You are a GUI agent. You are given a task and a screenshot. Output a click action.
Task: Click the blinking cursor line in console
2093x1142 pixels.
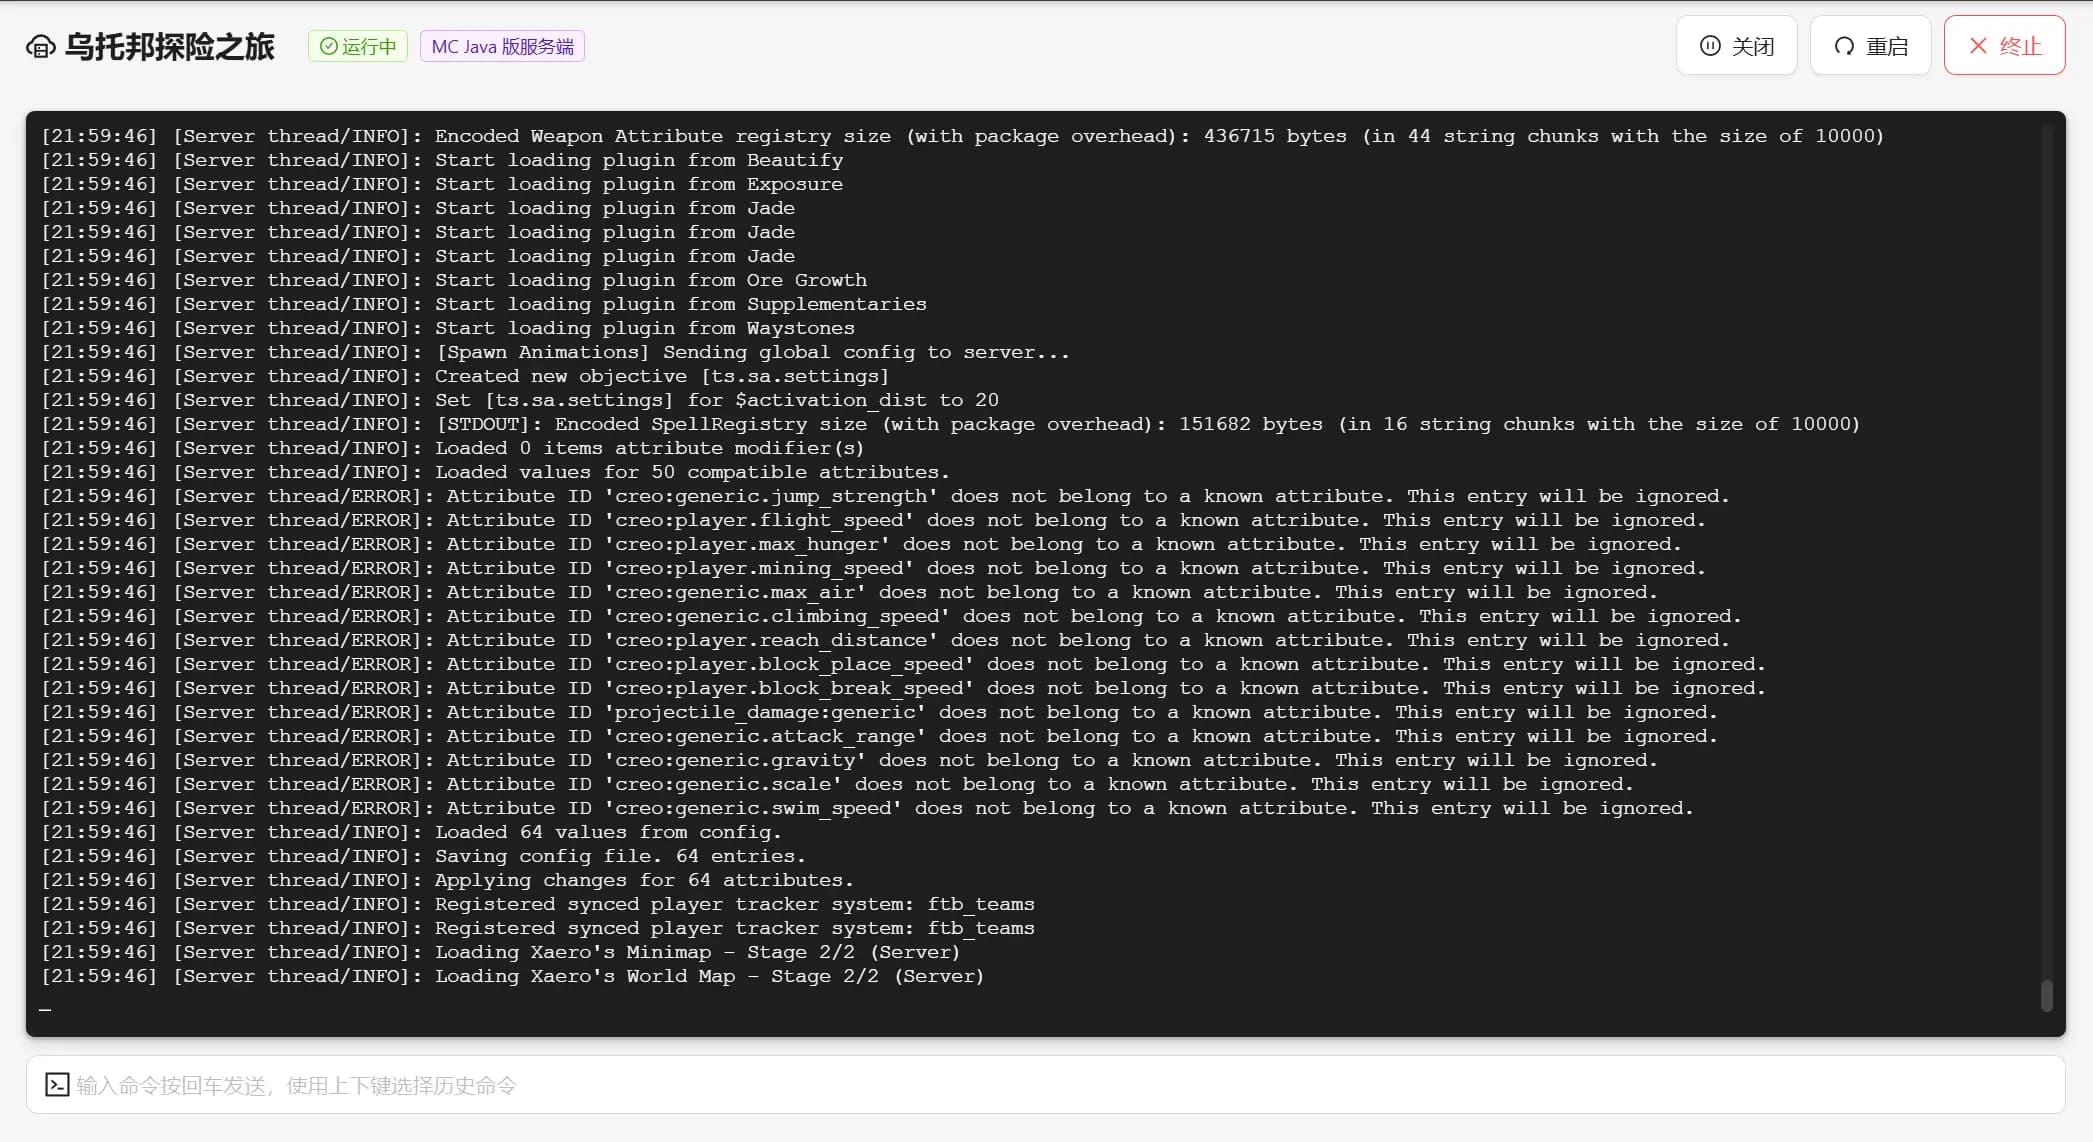click(45, 1008)
